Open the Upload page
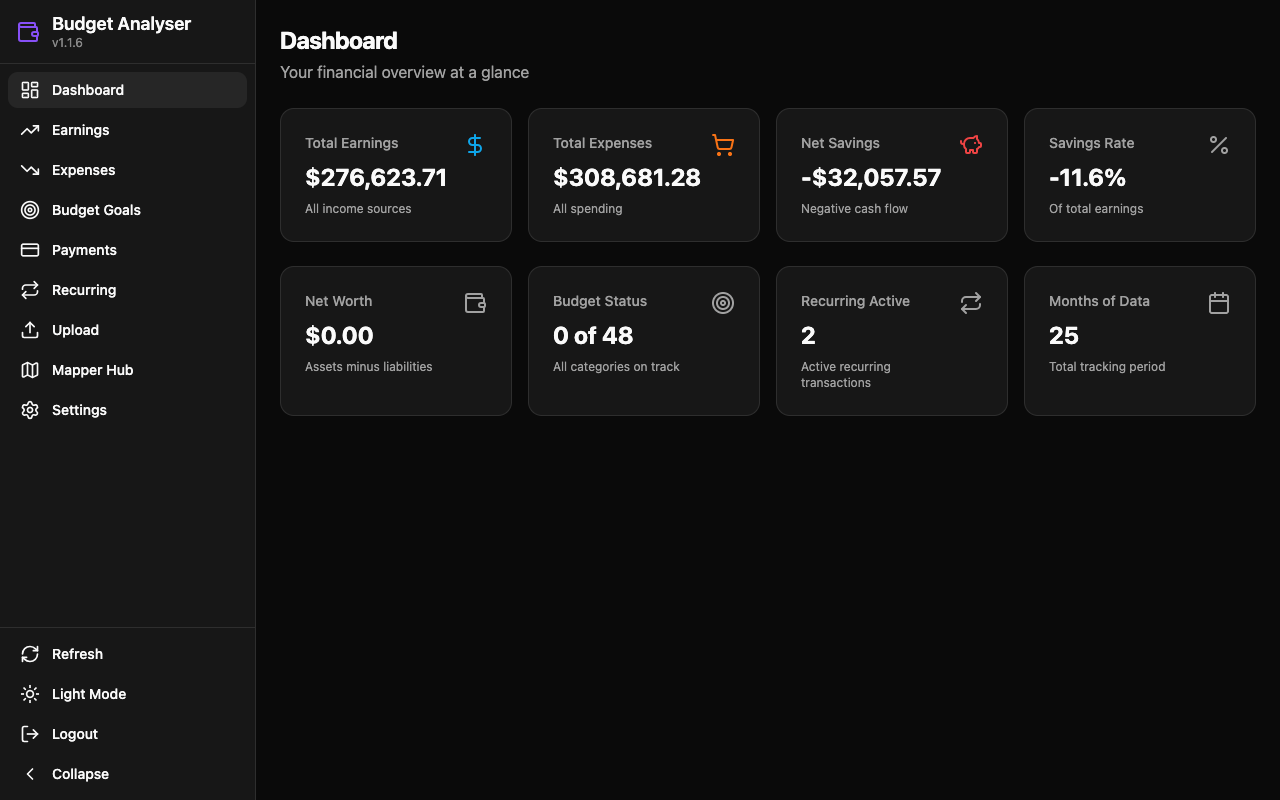This screenshot has height=800, width=1280. (x=75, y=330)
